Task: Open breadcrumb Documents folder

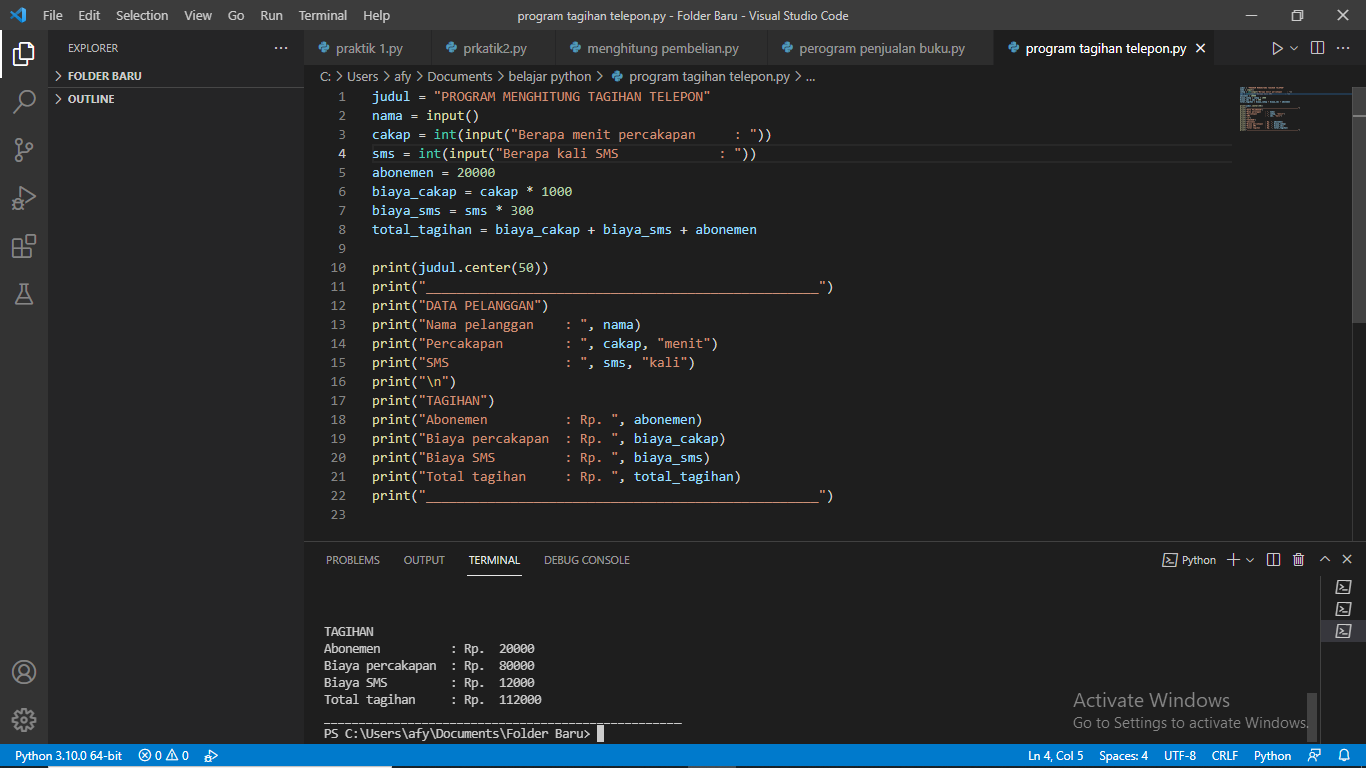Action: pyautogui.click(x=460, y=76)
